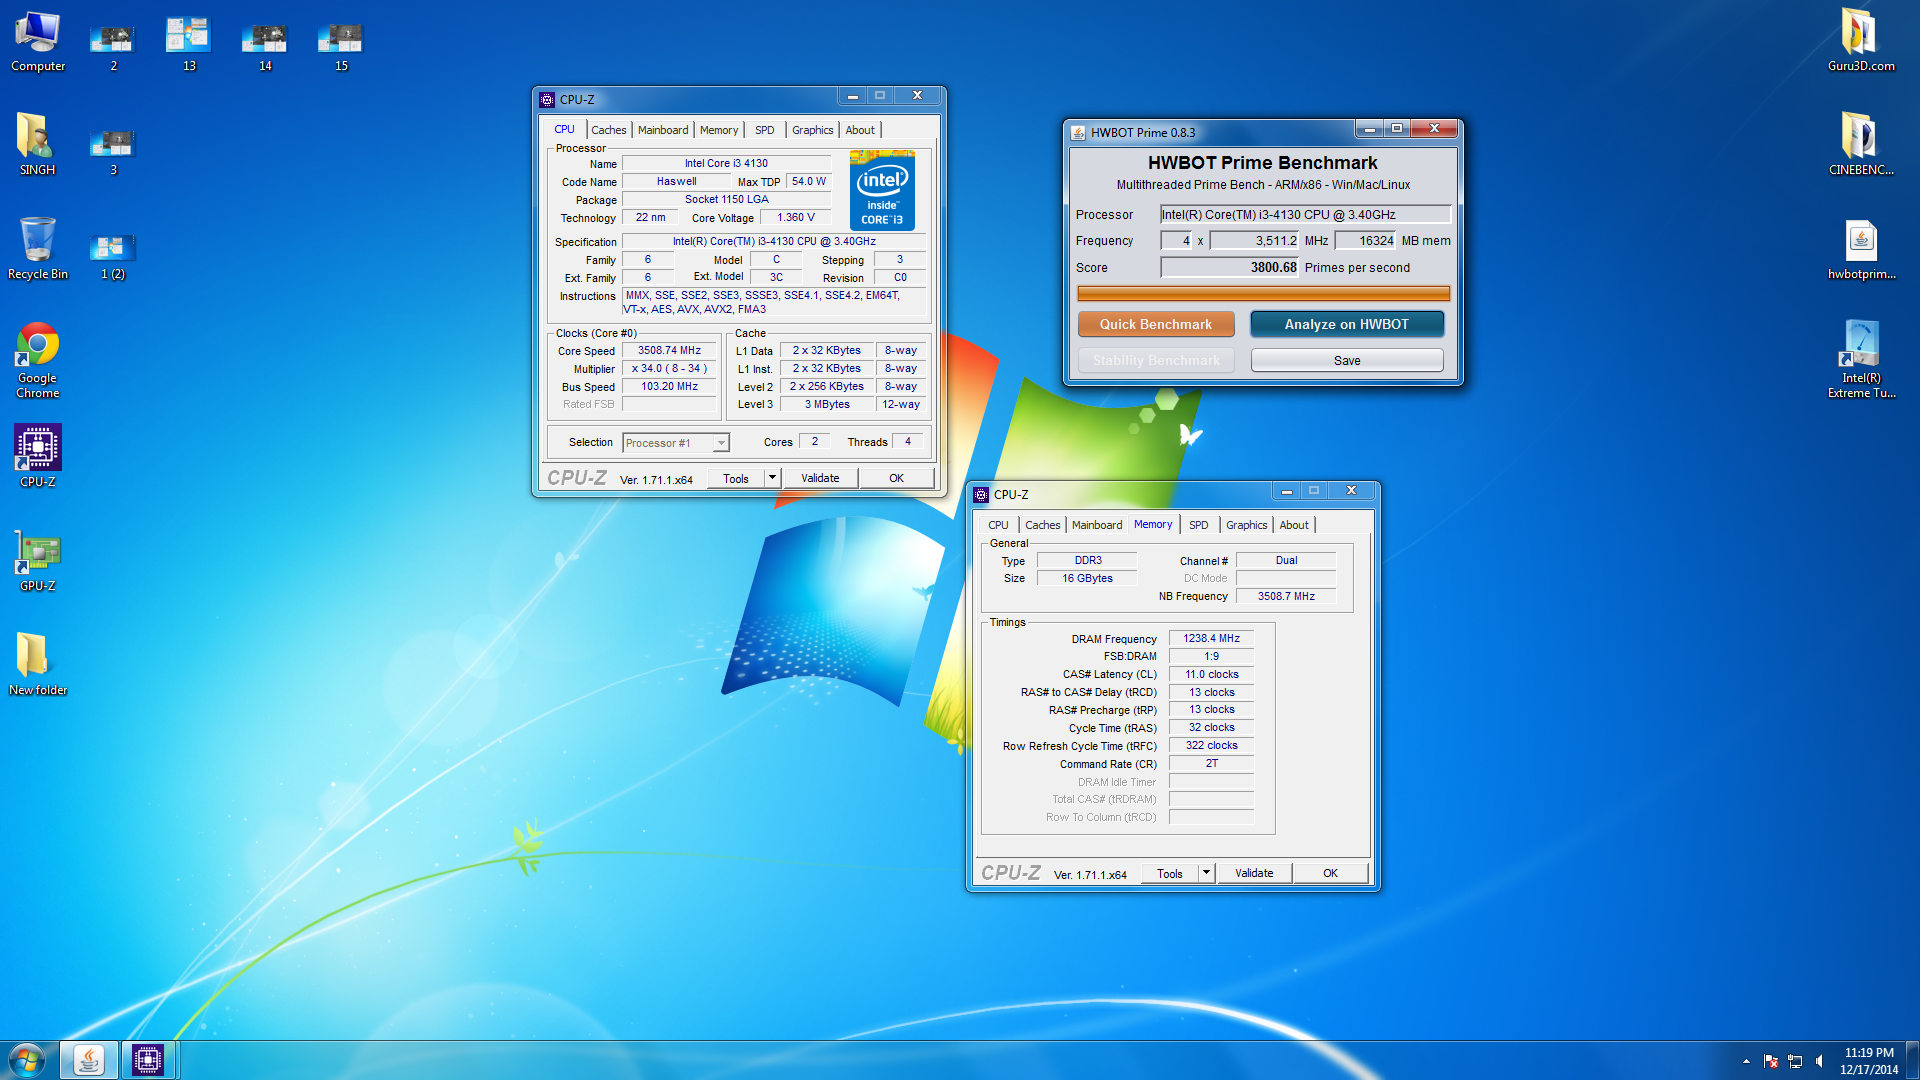The image size is (1920, 1080).
Task: Click OK in the CPU window
Action: click(897, 478)
